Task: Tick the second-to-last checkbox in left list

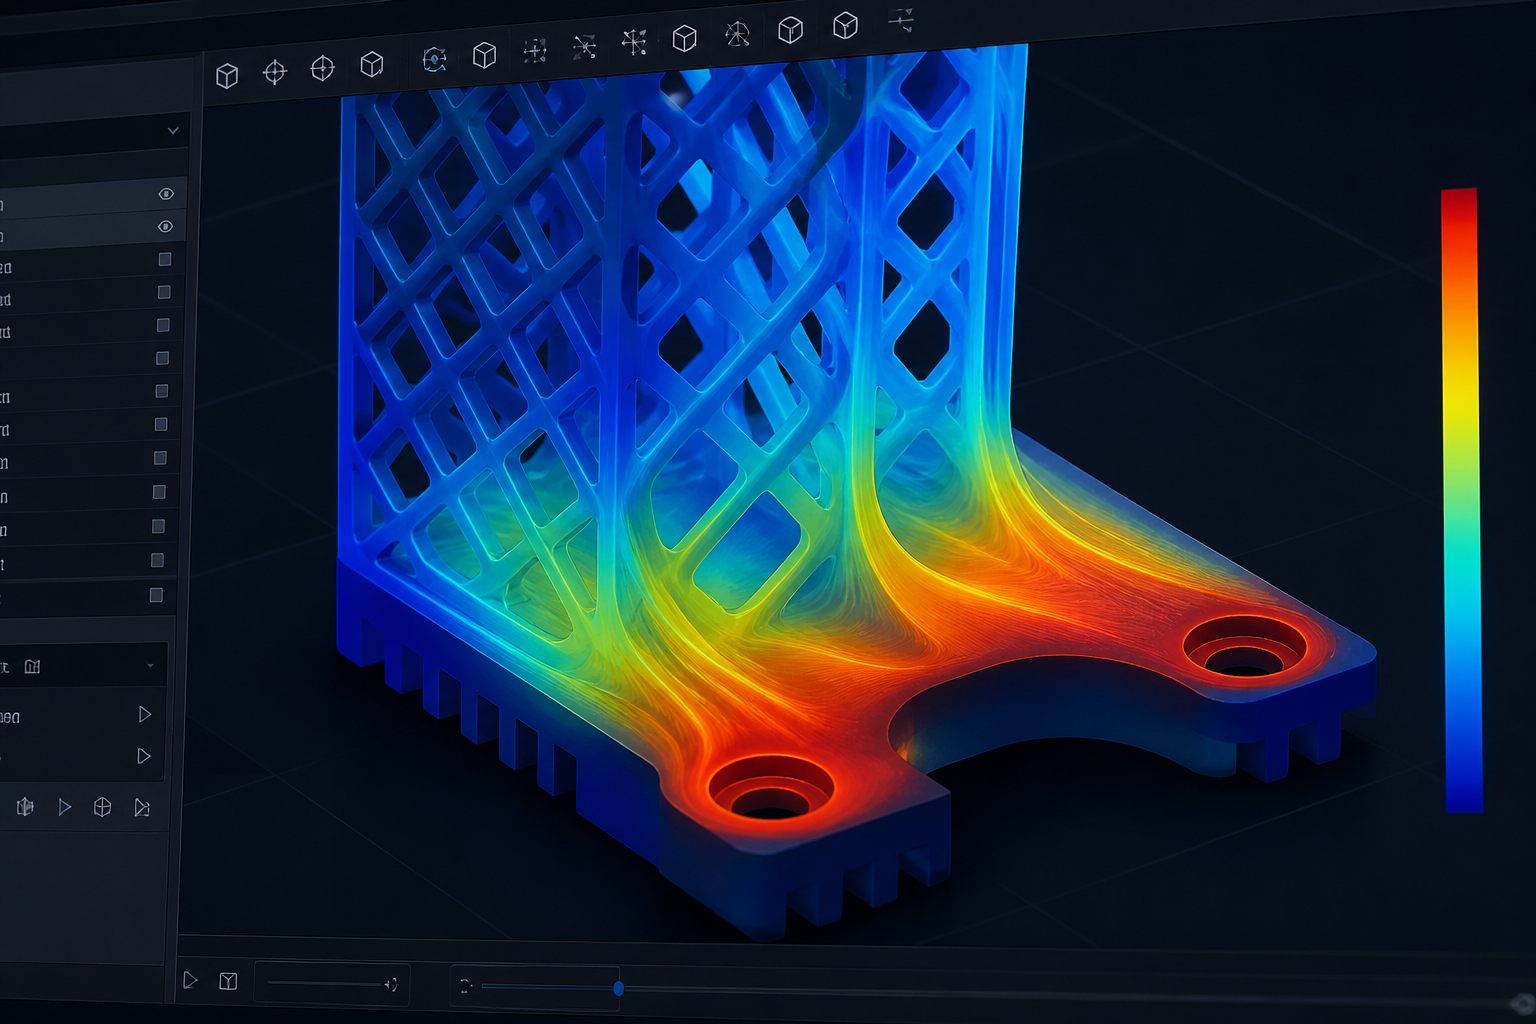Action: click(157, 560)
